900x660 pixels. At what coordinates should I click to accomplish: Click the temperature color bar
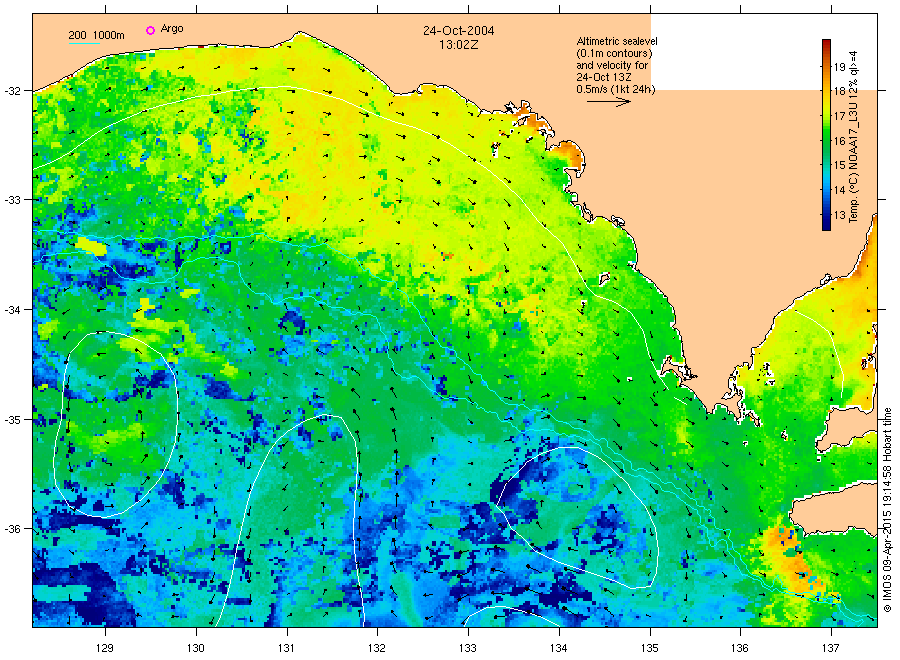tap(827, 135)
